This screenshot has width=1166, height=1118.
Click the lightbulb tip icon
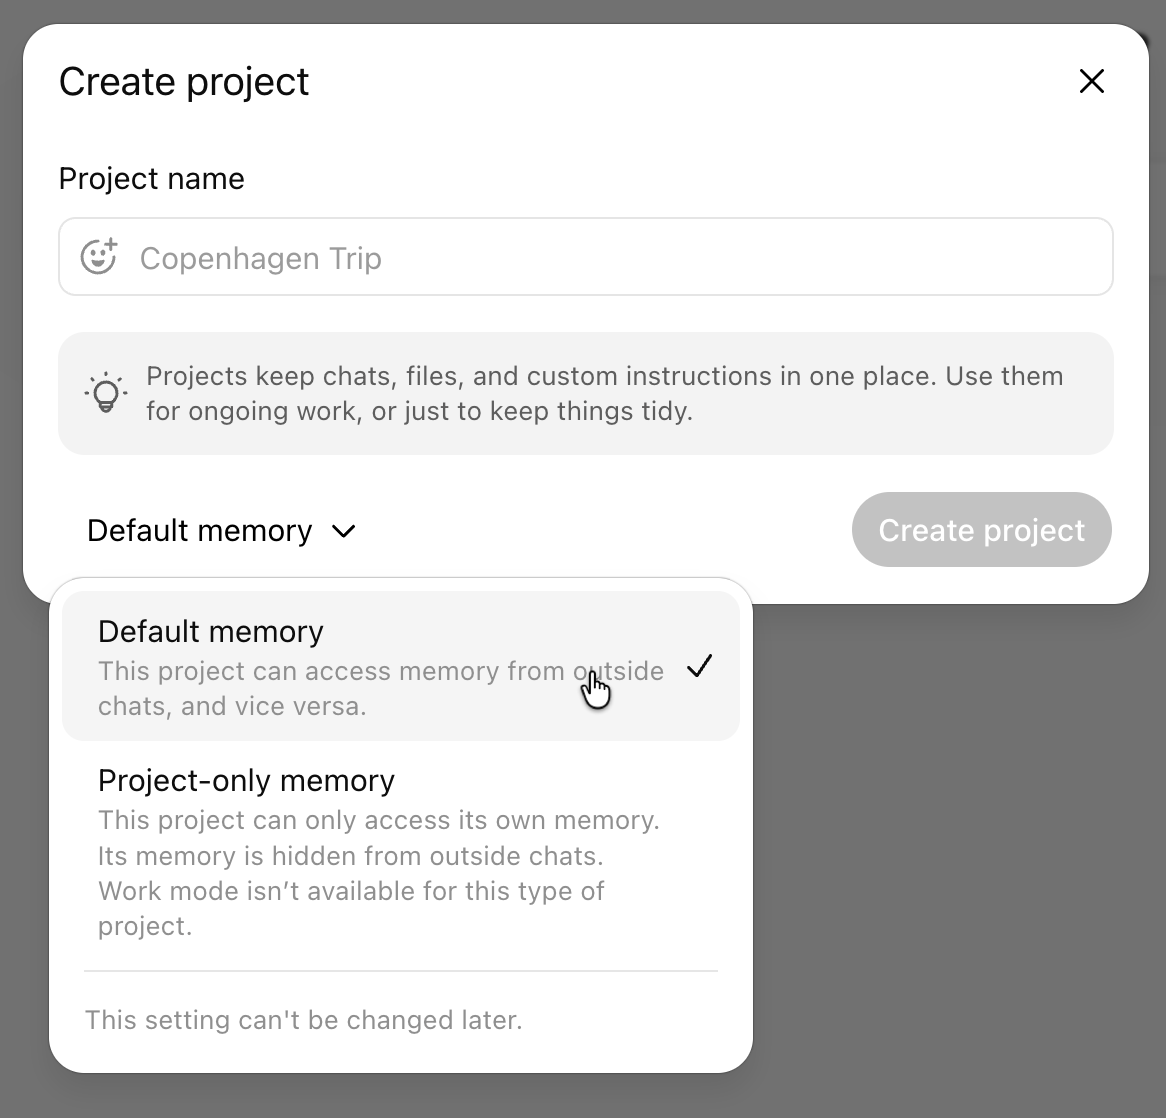click(106, 393)
